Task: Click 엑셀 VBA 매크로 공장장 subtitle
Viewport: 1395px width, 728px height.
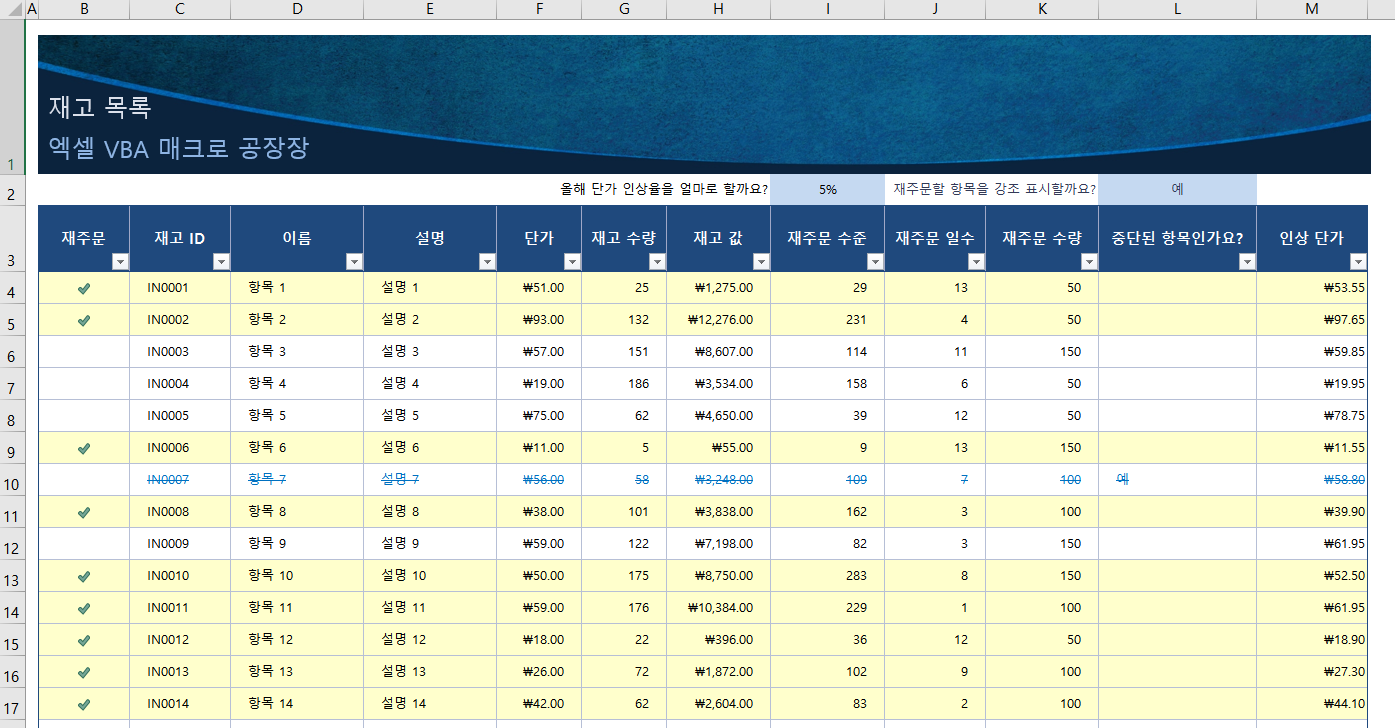Action: (179, 149)
